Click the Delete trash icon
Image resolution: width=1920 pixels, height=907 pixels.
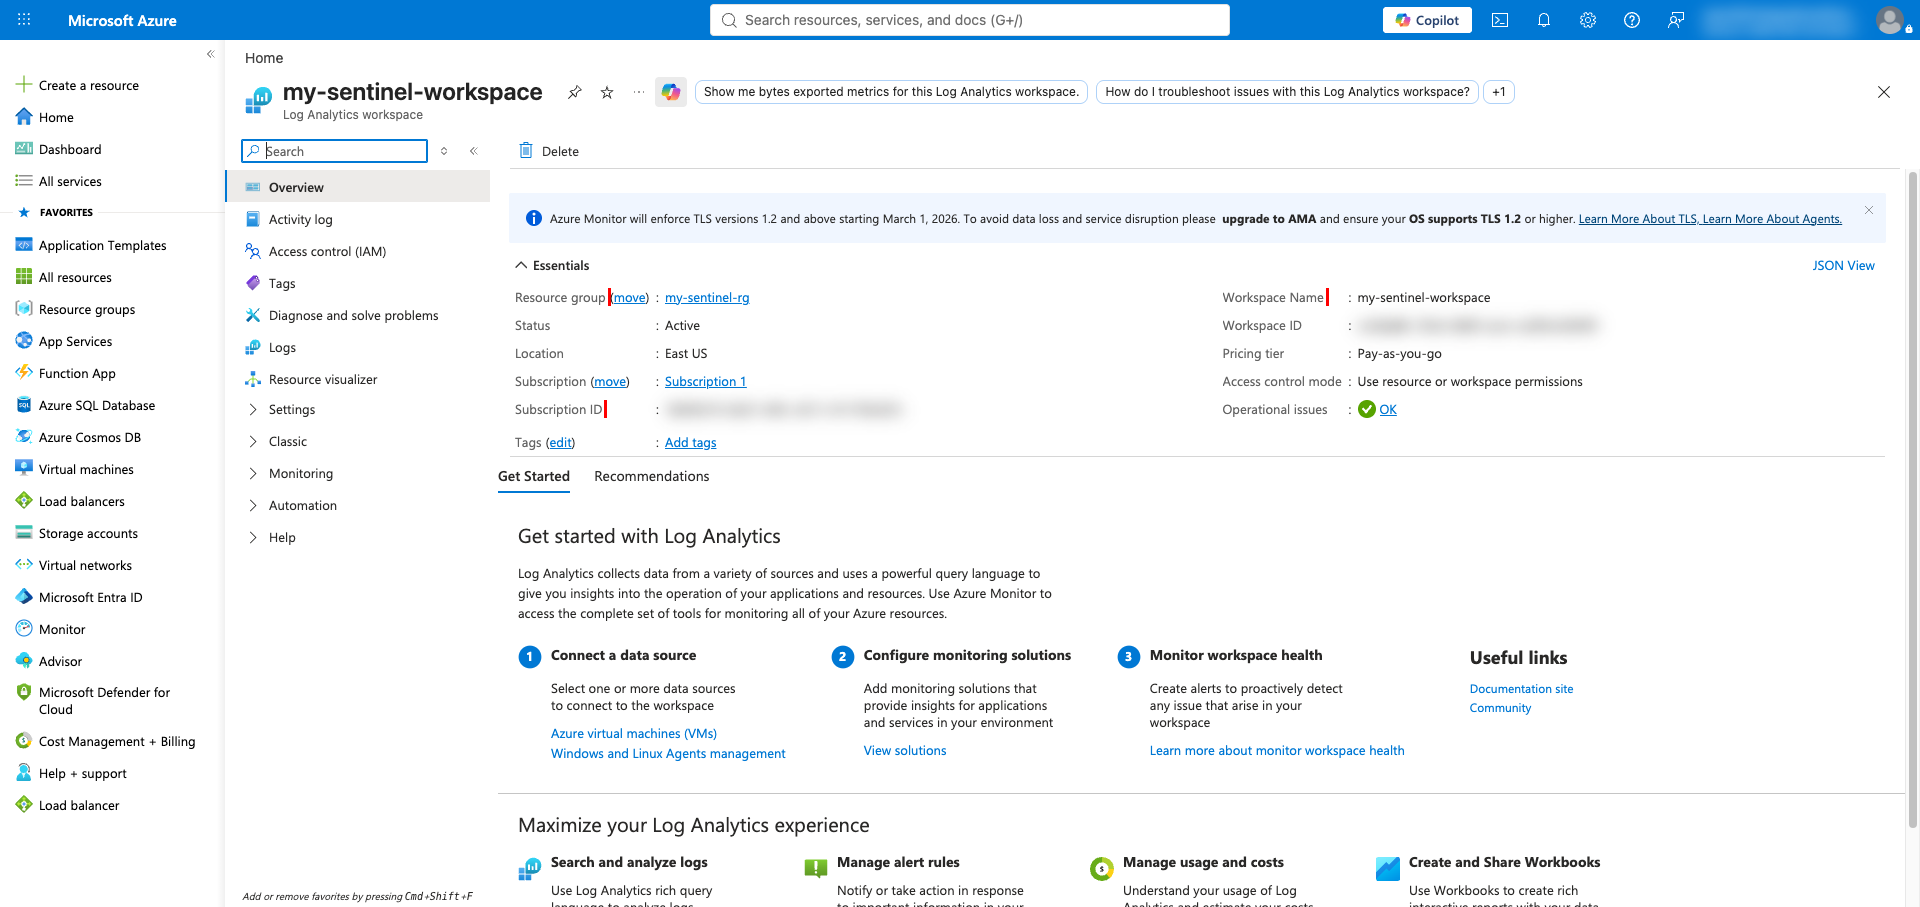click(x=526, y=151)
